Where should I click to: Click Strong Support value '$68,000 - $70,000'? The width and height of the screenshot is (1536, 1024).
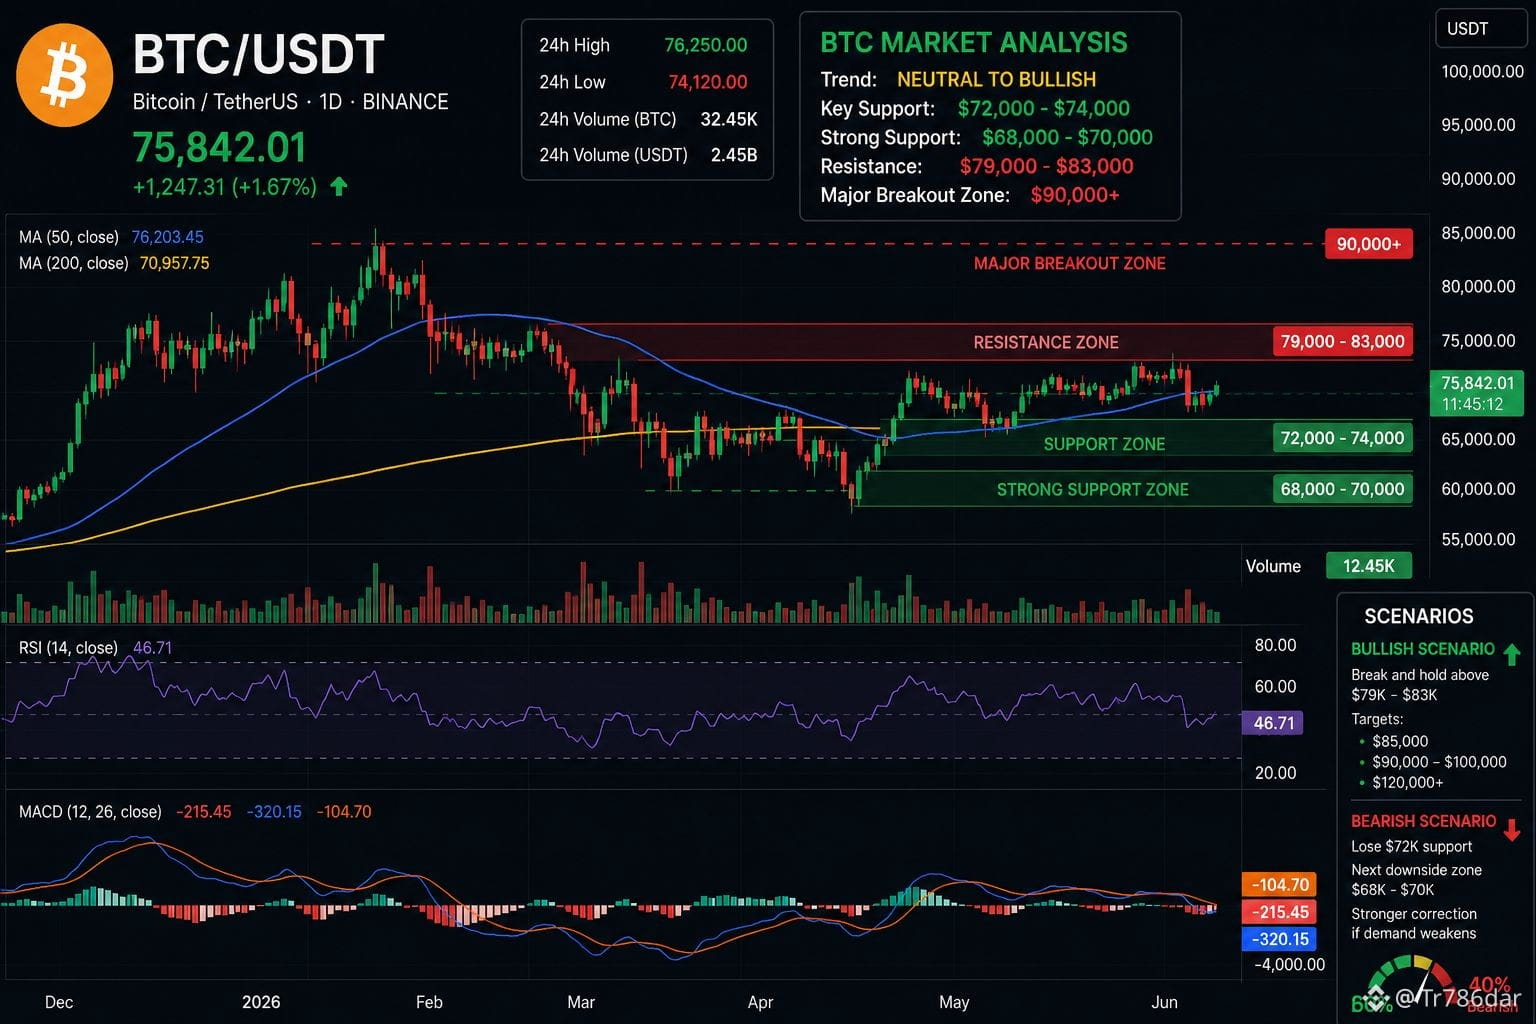pos(1067,138)
